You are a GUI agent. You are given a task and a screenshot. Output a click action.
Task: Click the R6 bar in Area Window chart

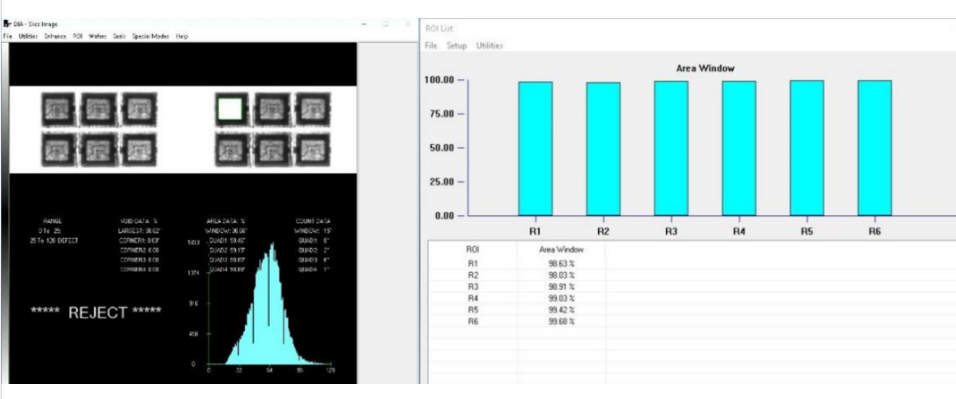click(x=875, y=148)
